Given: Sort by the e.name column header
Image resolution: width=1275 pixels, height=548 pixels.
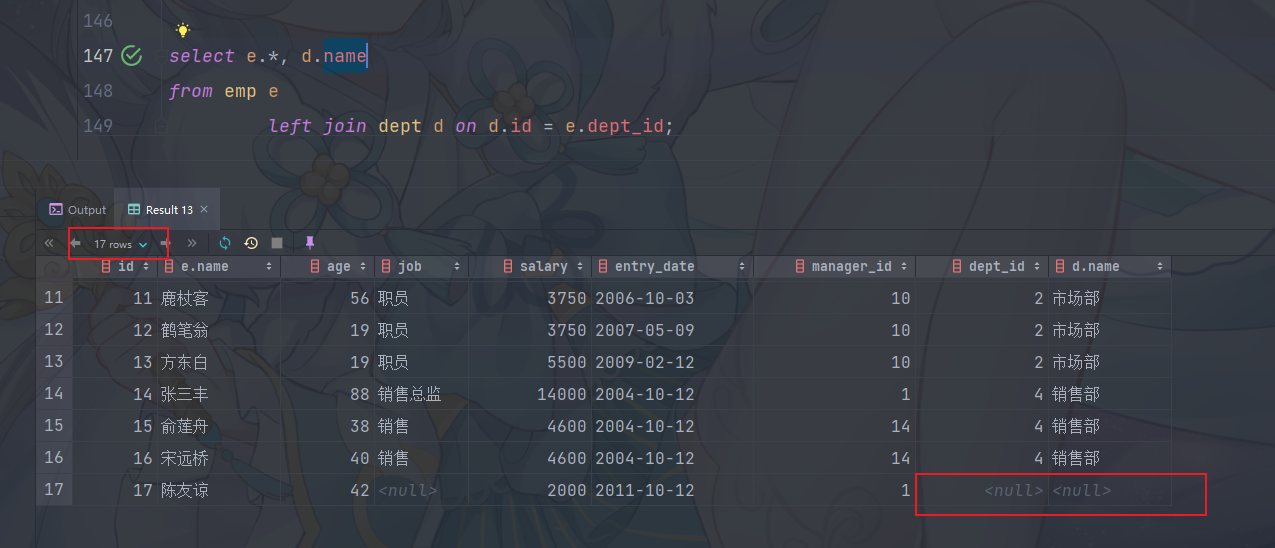Looking at the screenshot, I should (219, 266).
